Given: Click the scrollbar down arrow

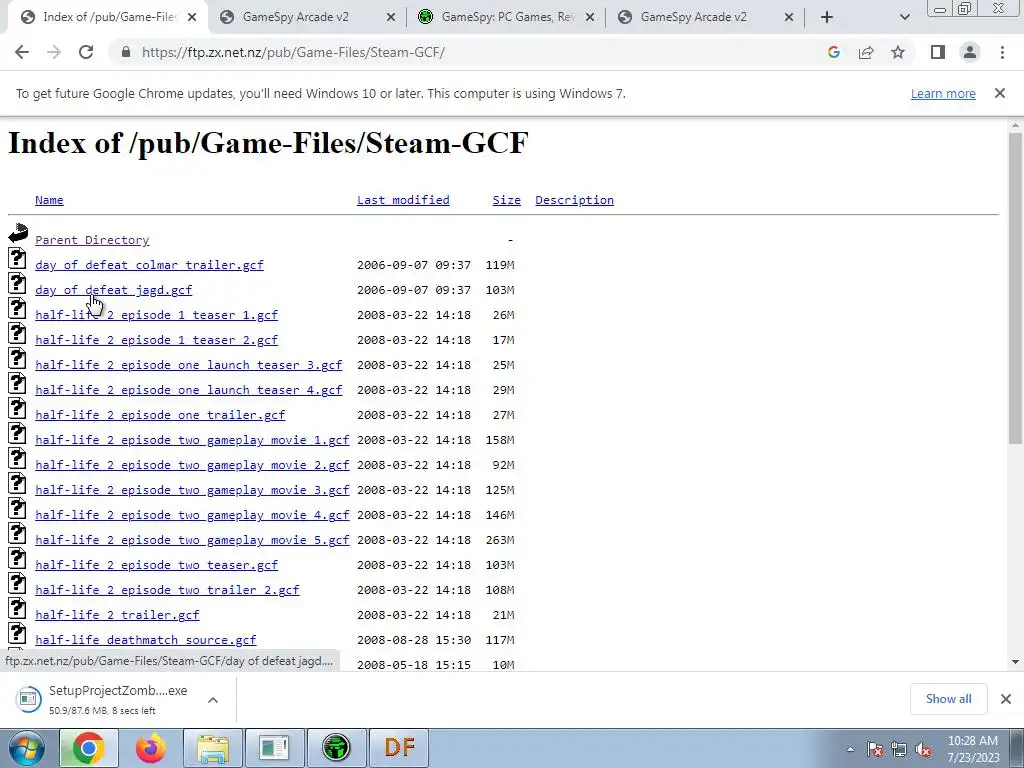Looking at the screenshot, I should tap(1015, 662).
